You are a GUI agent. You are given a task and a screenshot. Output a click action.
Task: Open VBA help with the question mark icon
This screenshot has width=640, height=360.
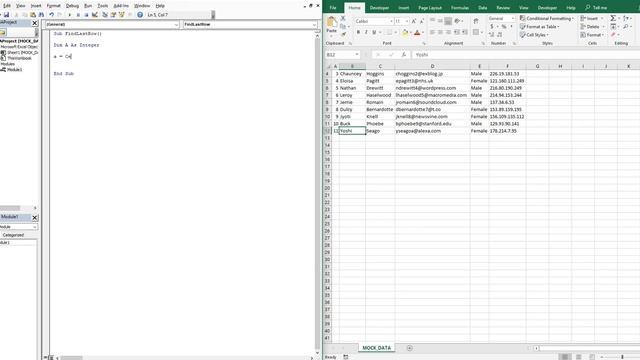pos(140,15)
